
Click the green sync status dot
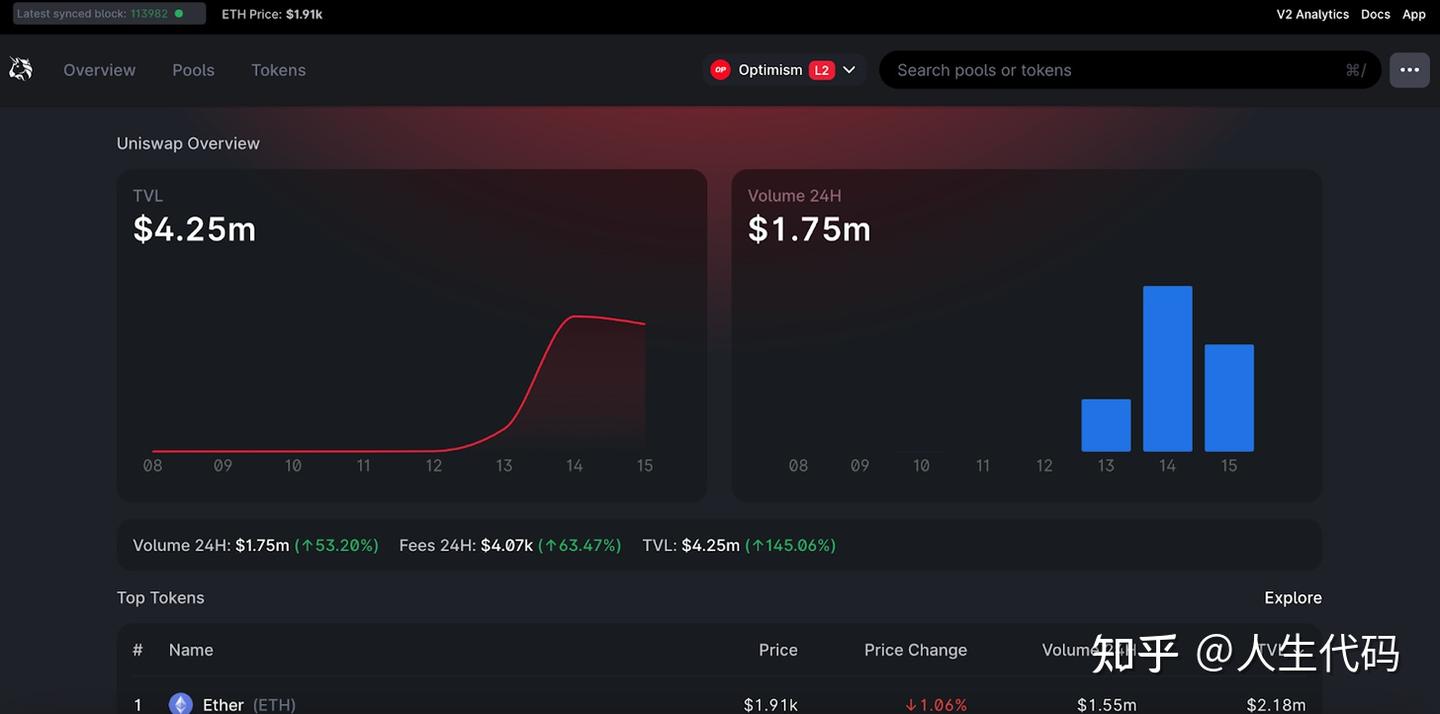[179, 14]
